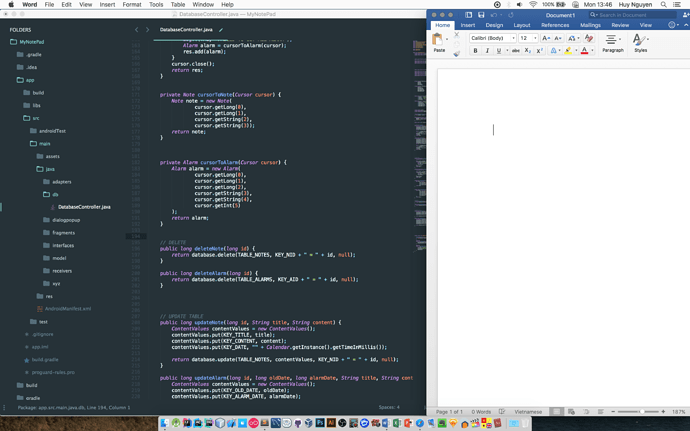The width and height of the screenshot is (690, 431).
Task: Click the yellow text highlight color button
Action: pyautogui.click(x=568, y=51)
